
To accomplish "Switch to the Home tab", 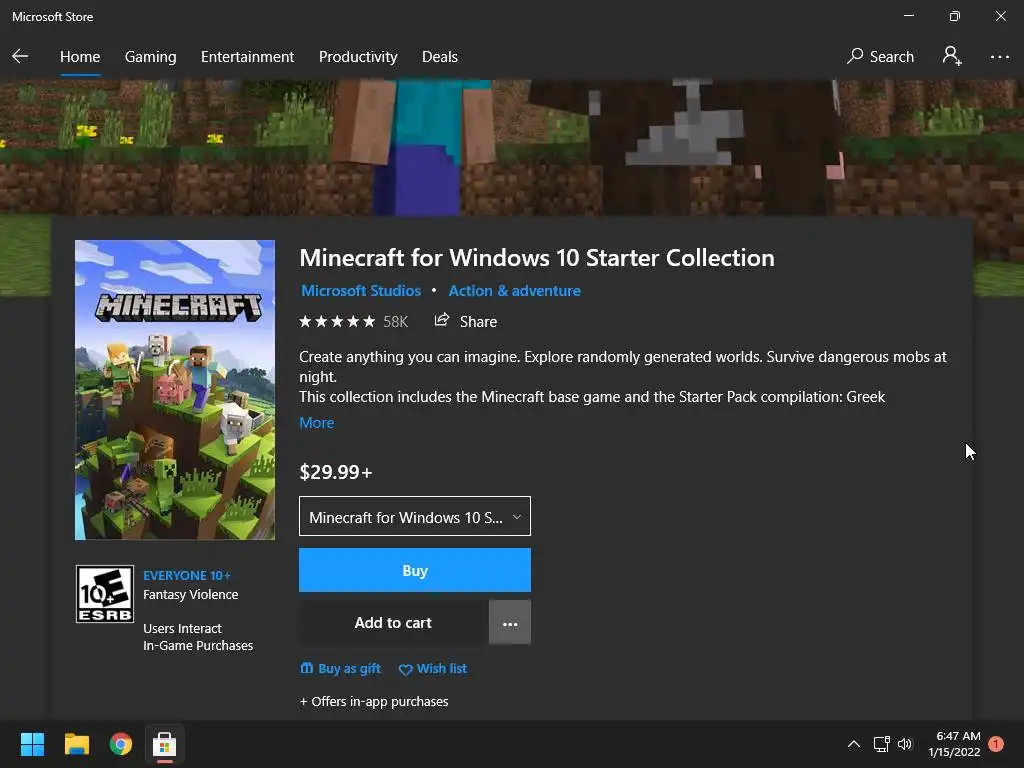I will (80, 57).
